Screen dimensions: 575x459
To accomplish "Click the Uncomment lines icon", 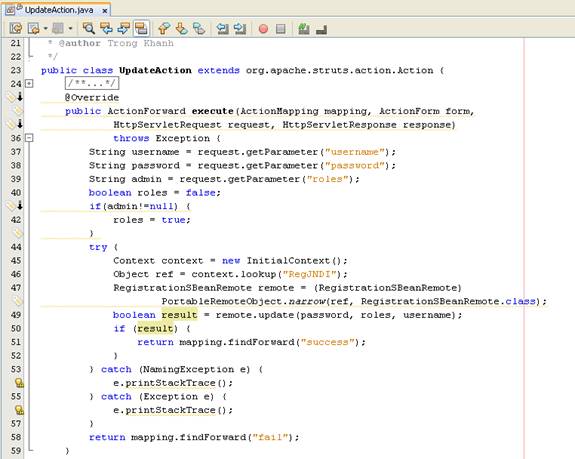I will [321, 29].
